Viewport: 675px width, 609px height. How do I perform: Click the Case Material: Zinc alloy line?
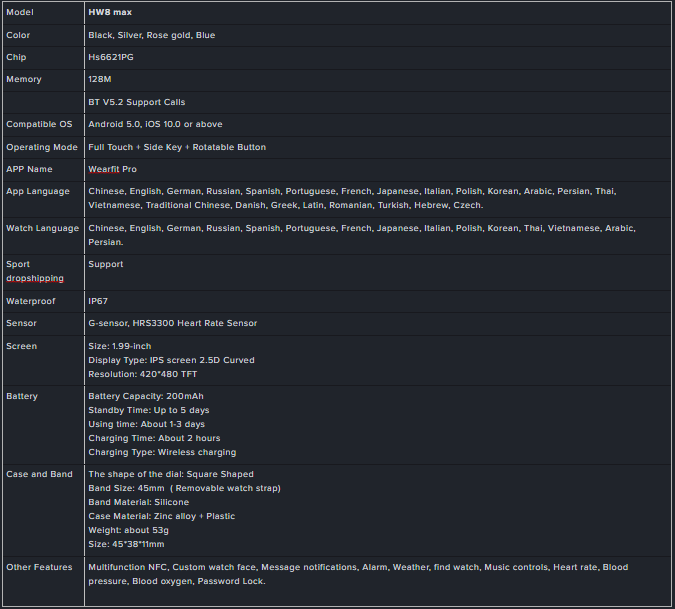(160, 516)
